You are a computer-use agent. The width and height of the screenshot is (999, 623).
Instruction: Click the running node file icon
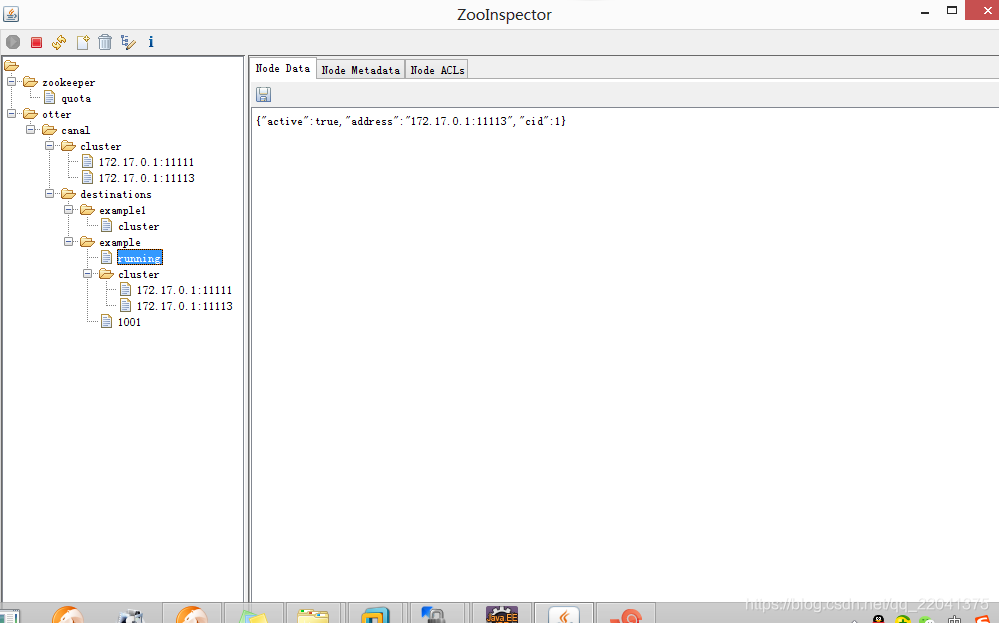tap(107, 257)
